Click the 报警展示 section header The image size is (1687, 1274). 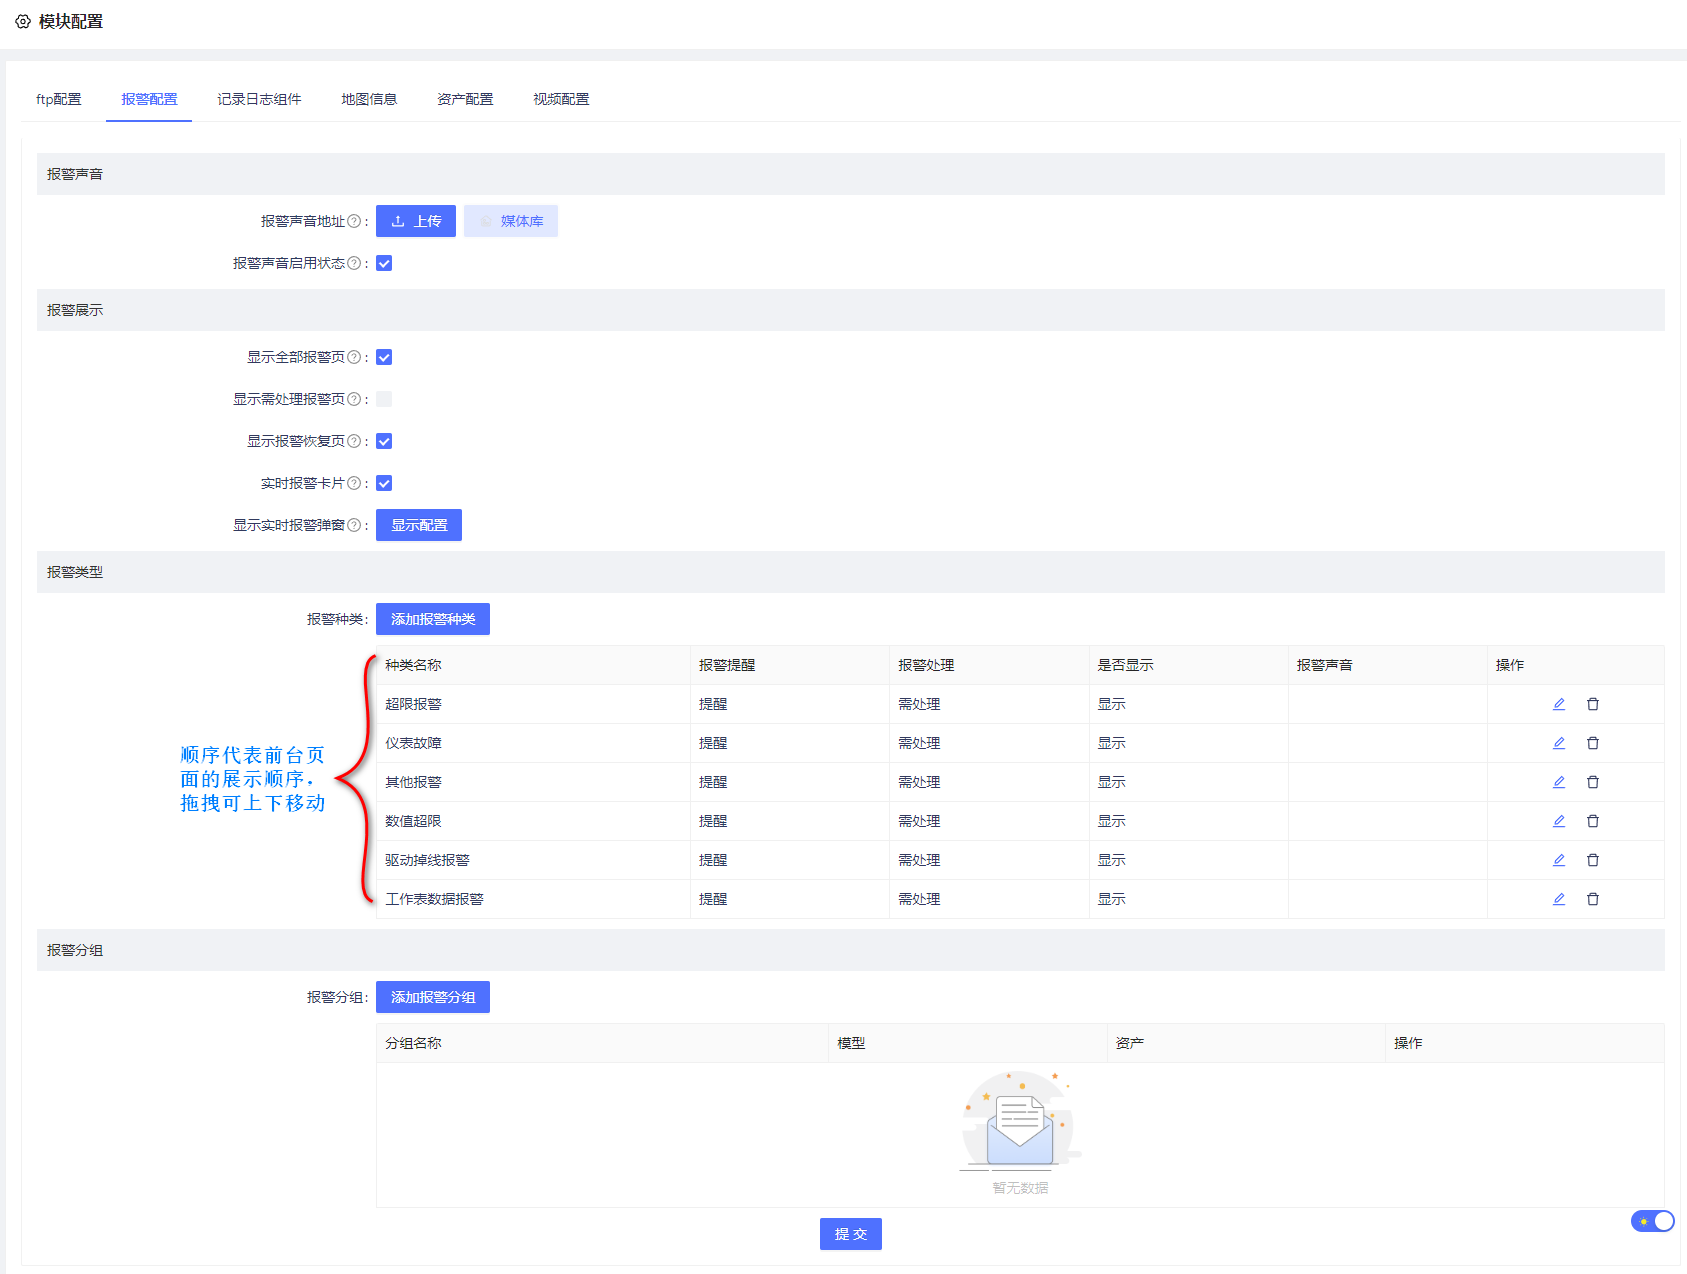851,310
